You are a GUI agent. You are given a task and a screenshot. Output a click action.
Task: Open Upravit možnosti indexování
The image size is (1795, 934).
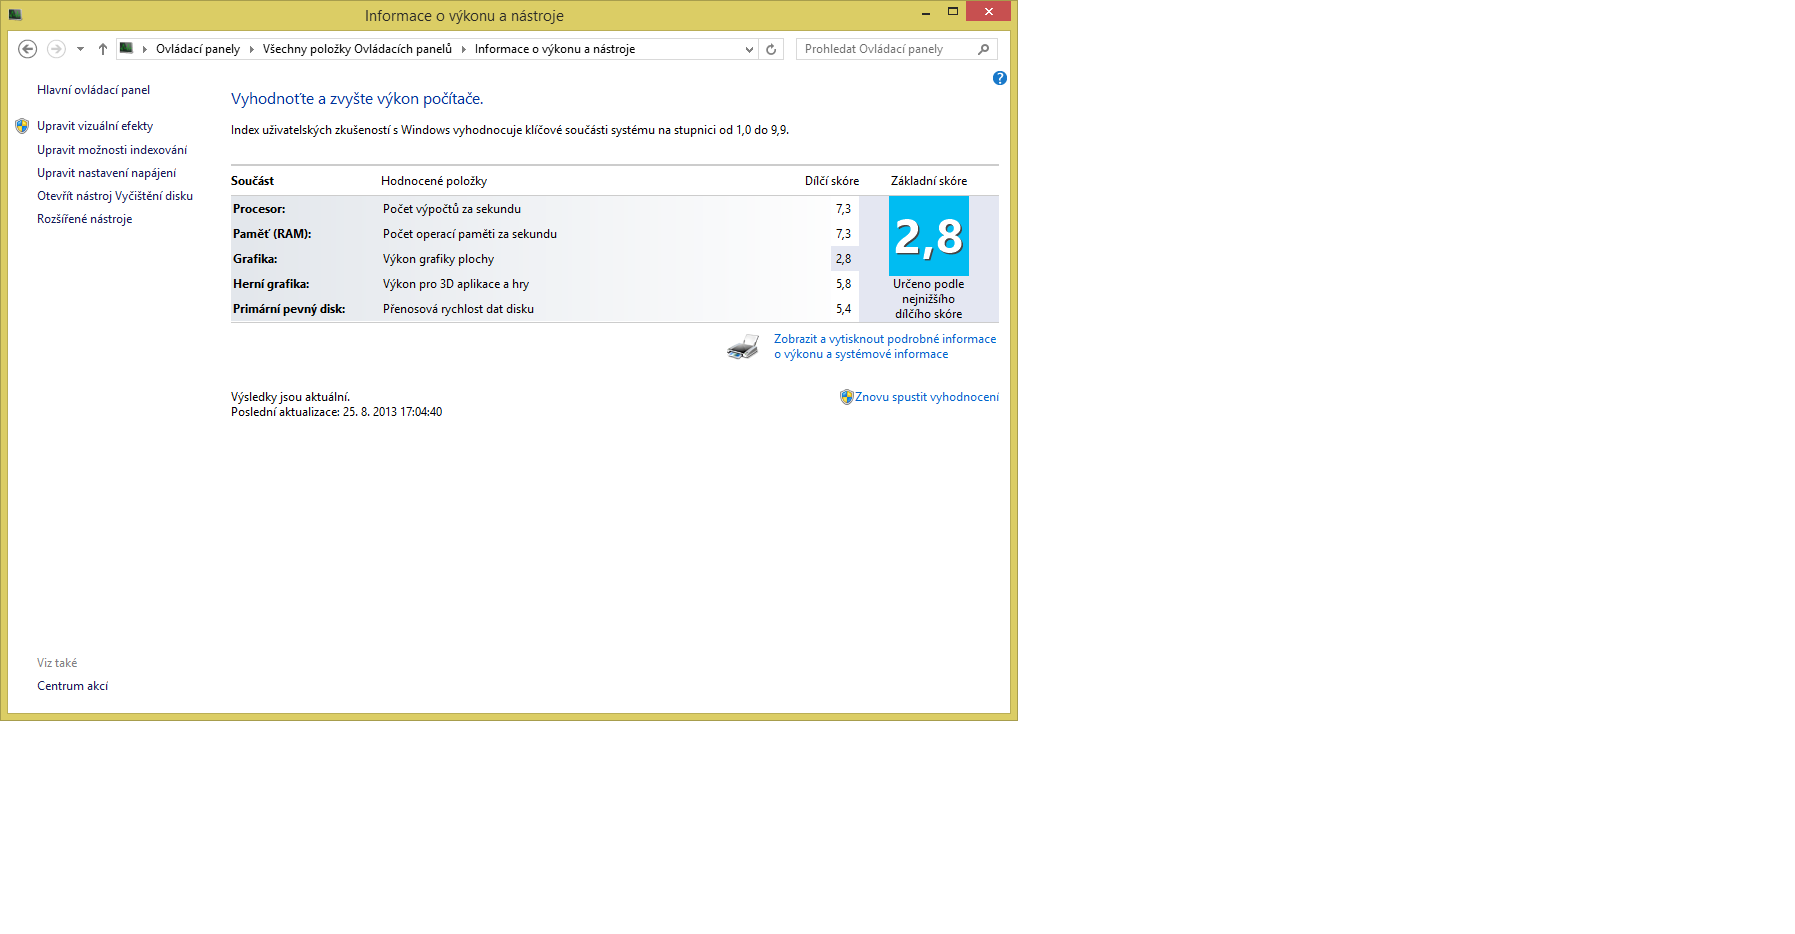pyautogui.click(x=112, y=150)
